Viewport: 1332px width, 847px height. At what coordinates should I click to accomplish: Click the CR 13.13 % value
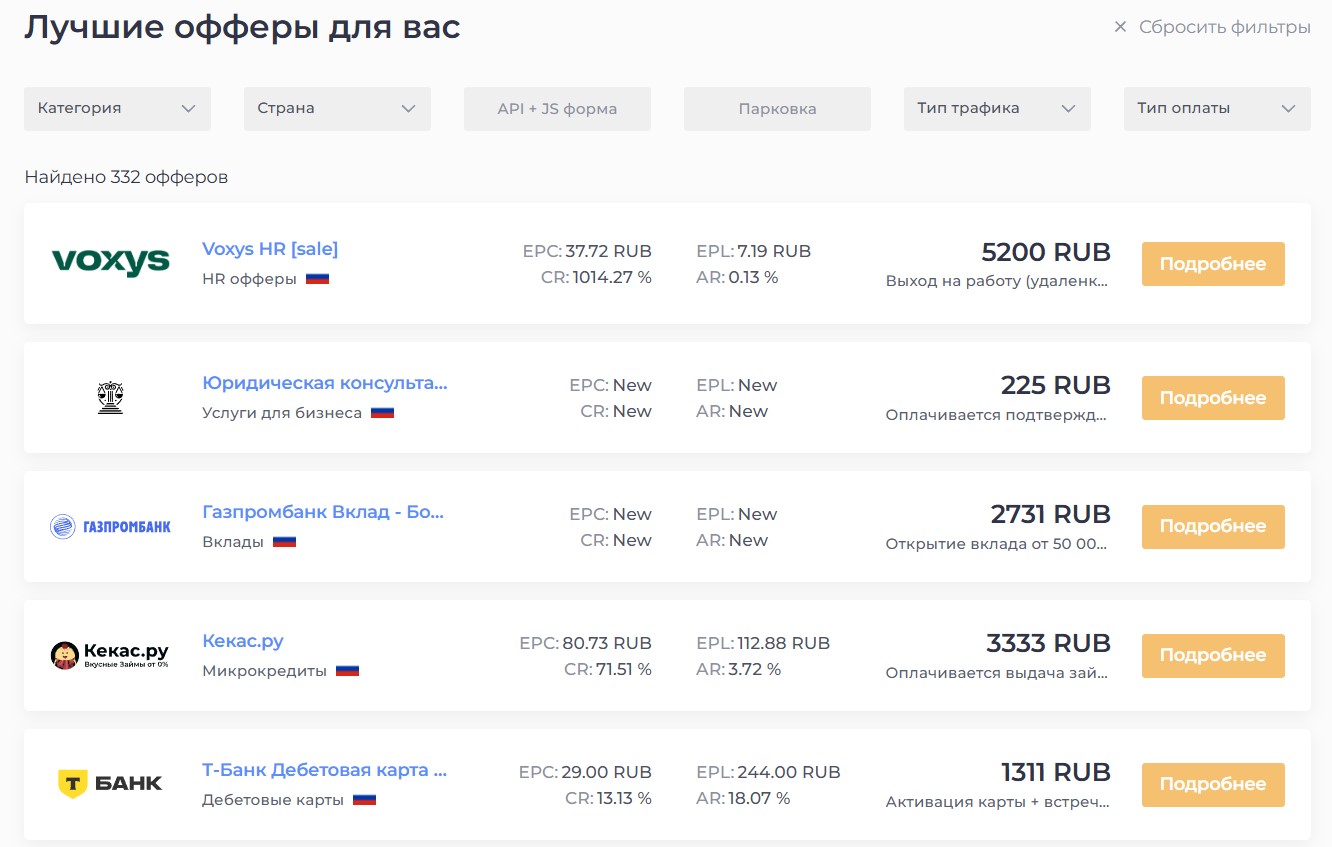tap(624, 798)
